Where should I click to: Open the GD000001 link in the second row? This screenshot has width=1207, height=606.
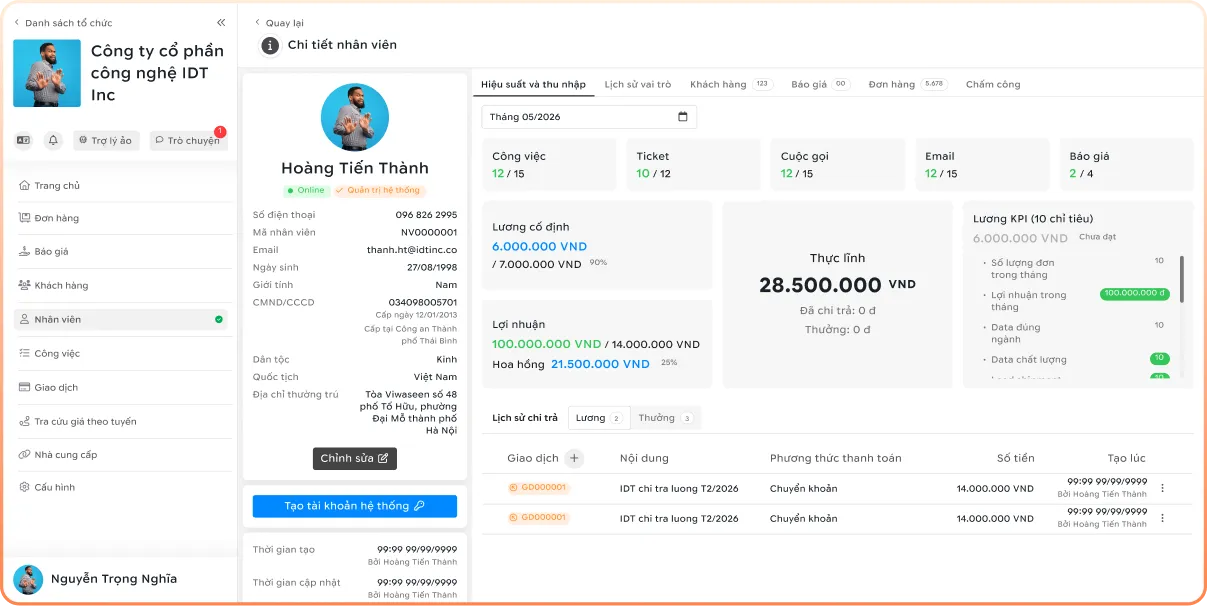tap(538, 518)
